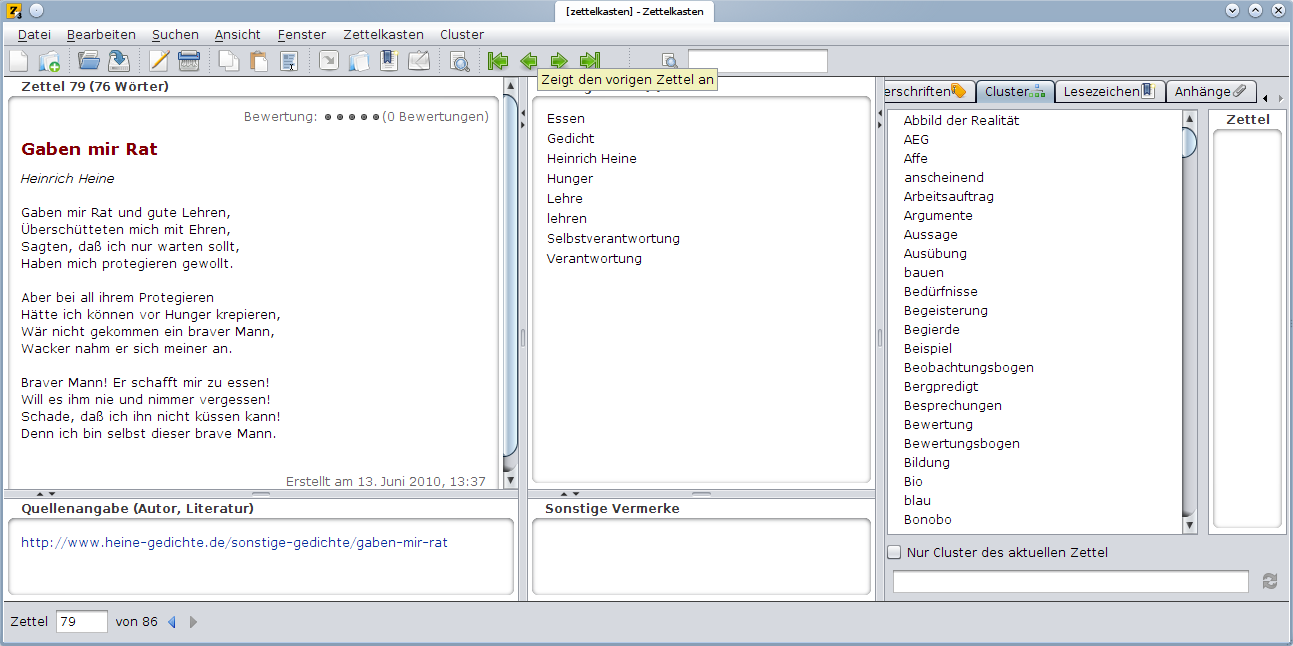Click the save-to-disk toolbar icon

coord(119,61)
